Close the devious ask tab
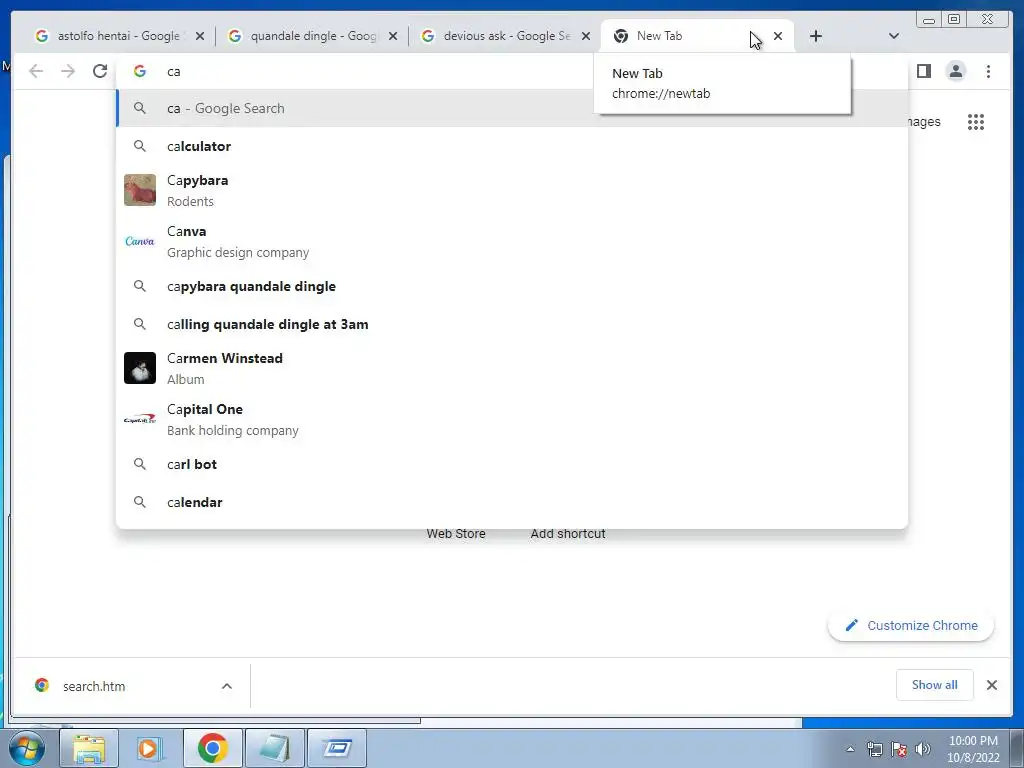The width and height of the screenshot is (1024, 768). [586, 36]
